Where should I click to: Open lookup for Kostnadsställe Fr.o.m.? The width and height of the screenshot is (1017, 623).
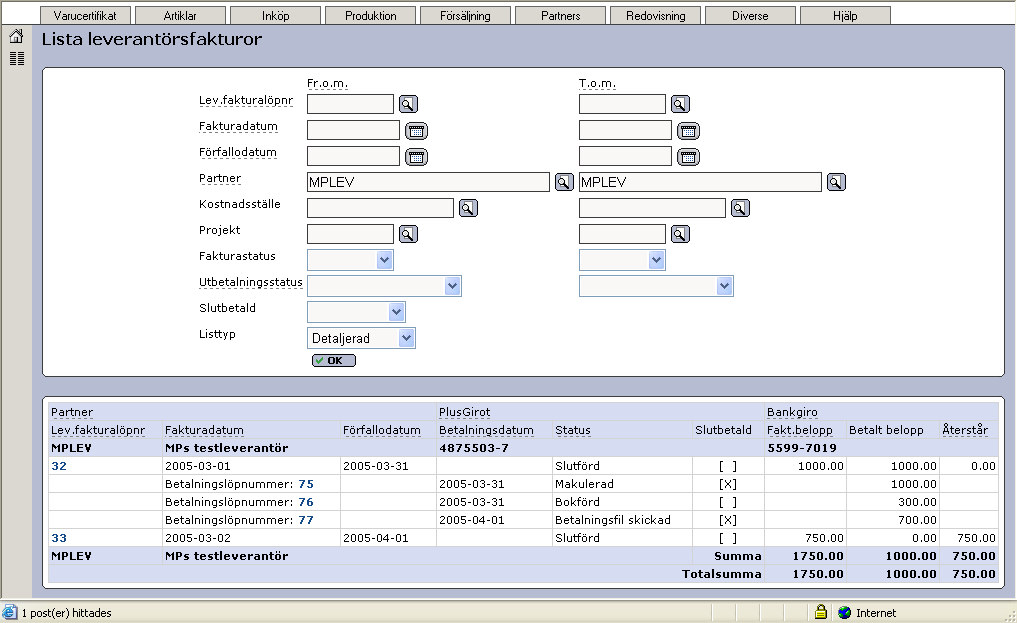tap(468, 208)
